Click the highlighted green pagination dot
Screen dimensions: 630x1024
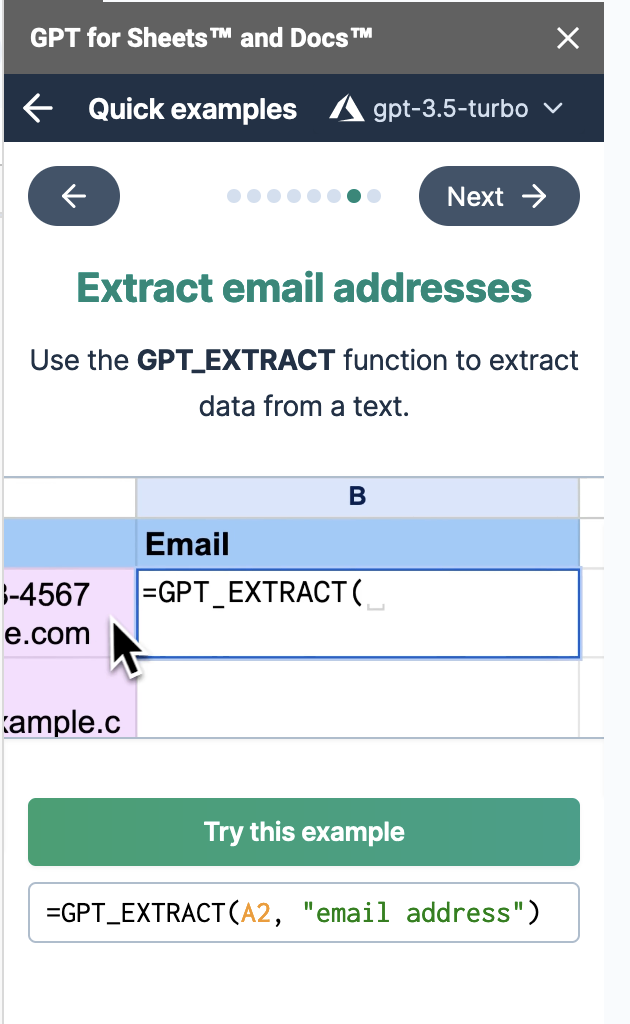tap(354, 196)
